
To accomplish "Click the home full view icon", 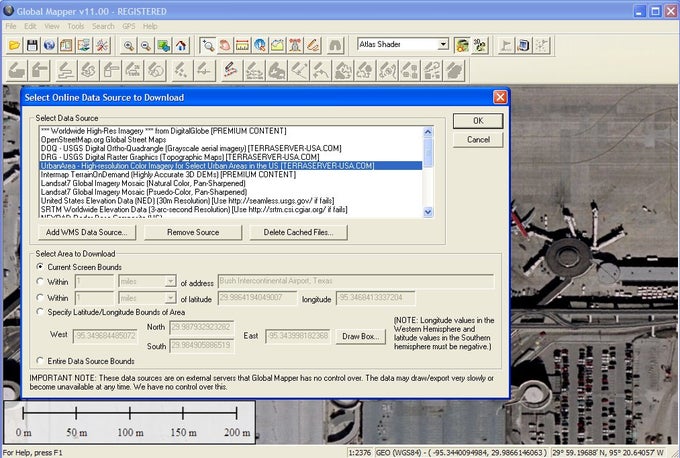I will coord(181,45).
